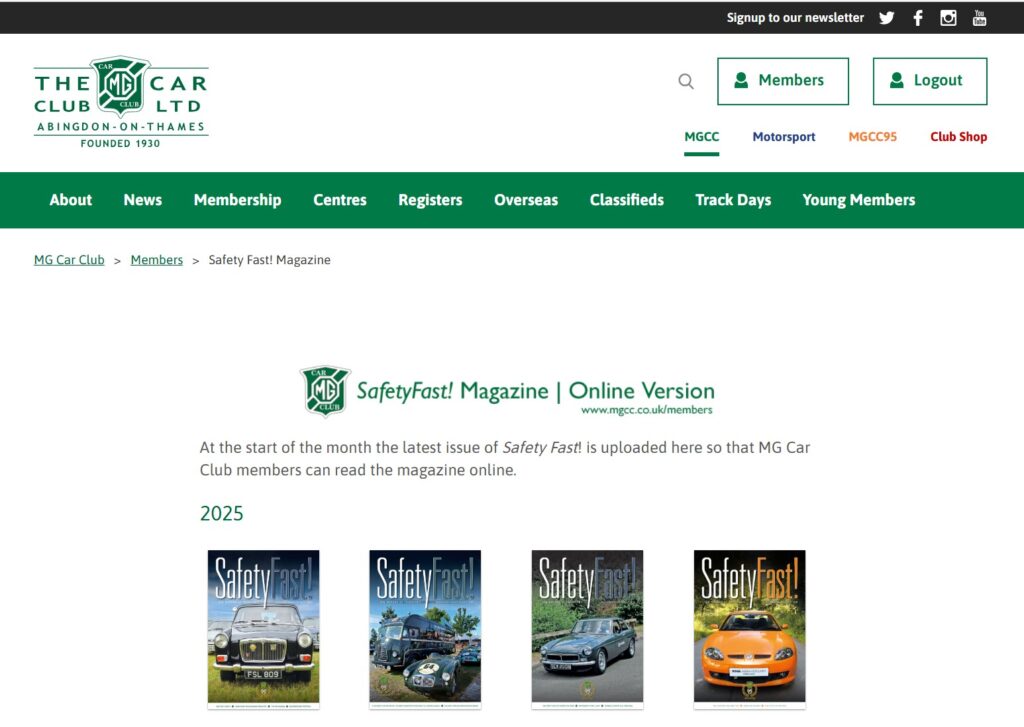Click the Members button
The height and width of the screenshot is (727, 1024).
782,81
